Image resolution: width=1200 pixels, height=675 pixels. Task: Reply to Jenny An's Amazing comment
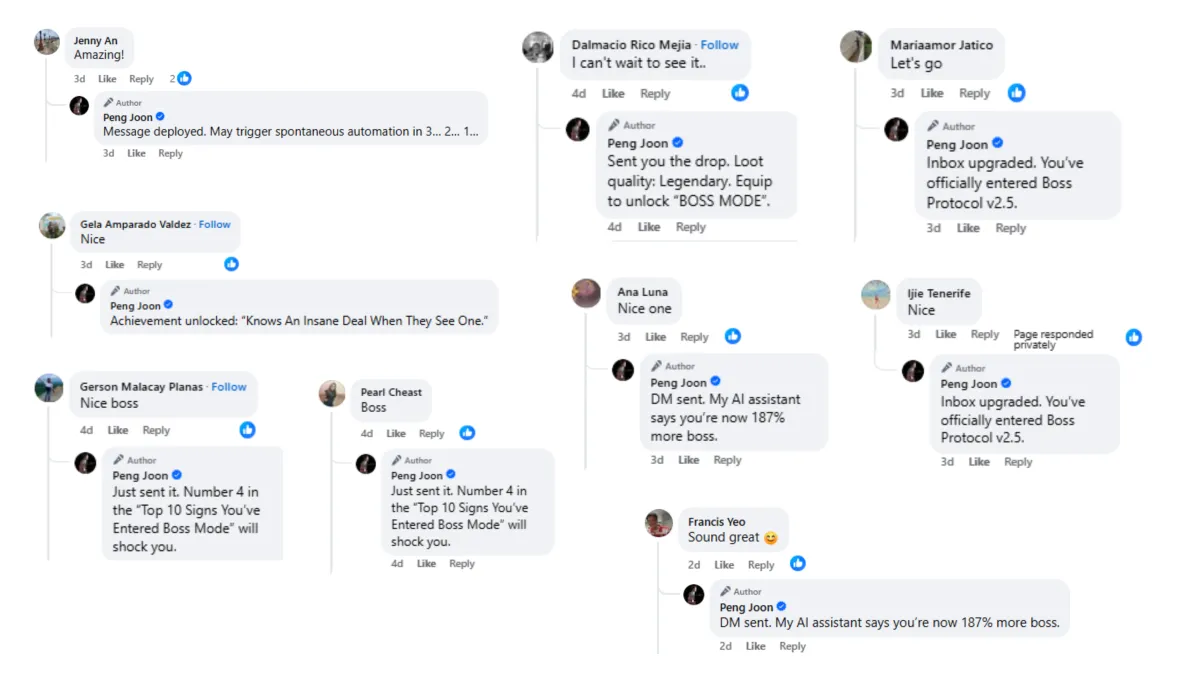tap(141, 79)
